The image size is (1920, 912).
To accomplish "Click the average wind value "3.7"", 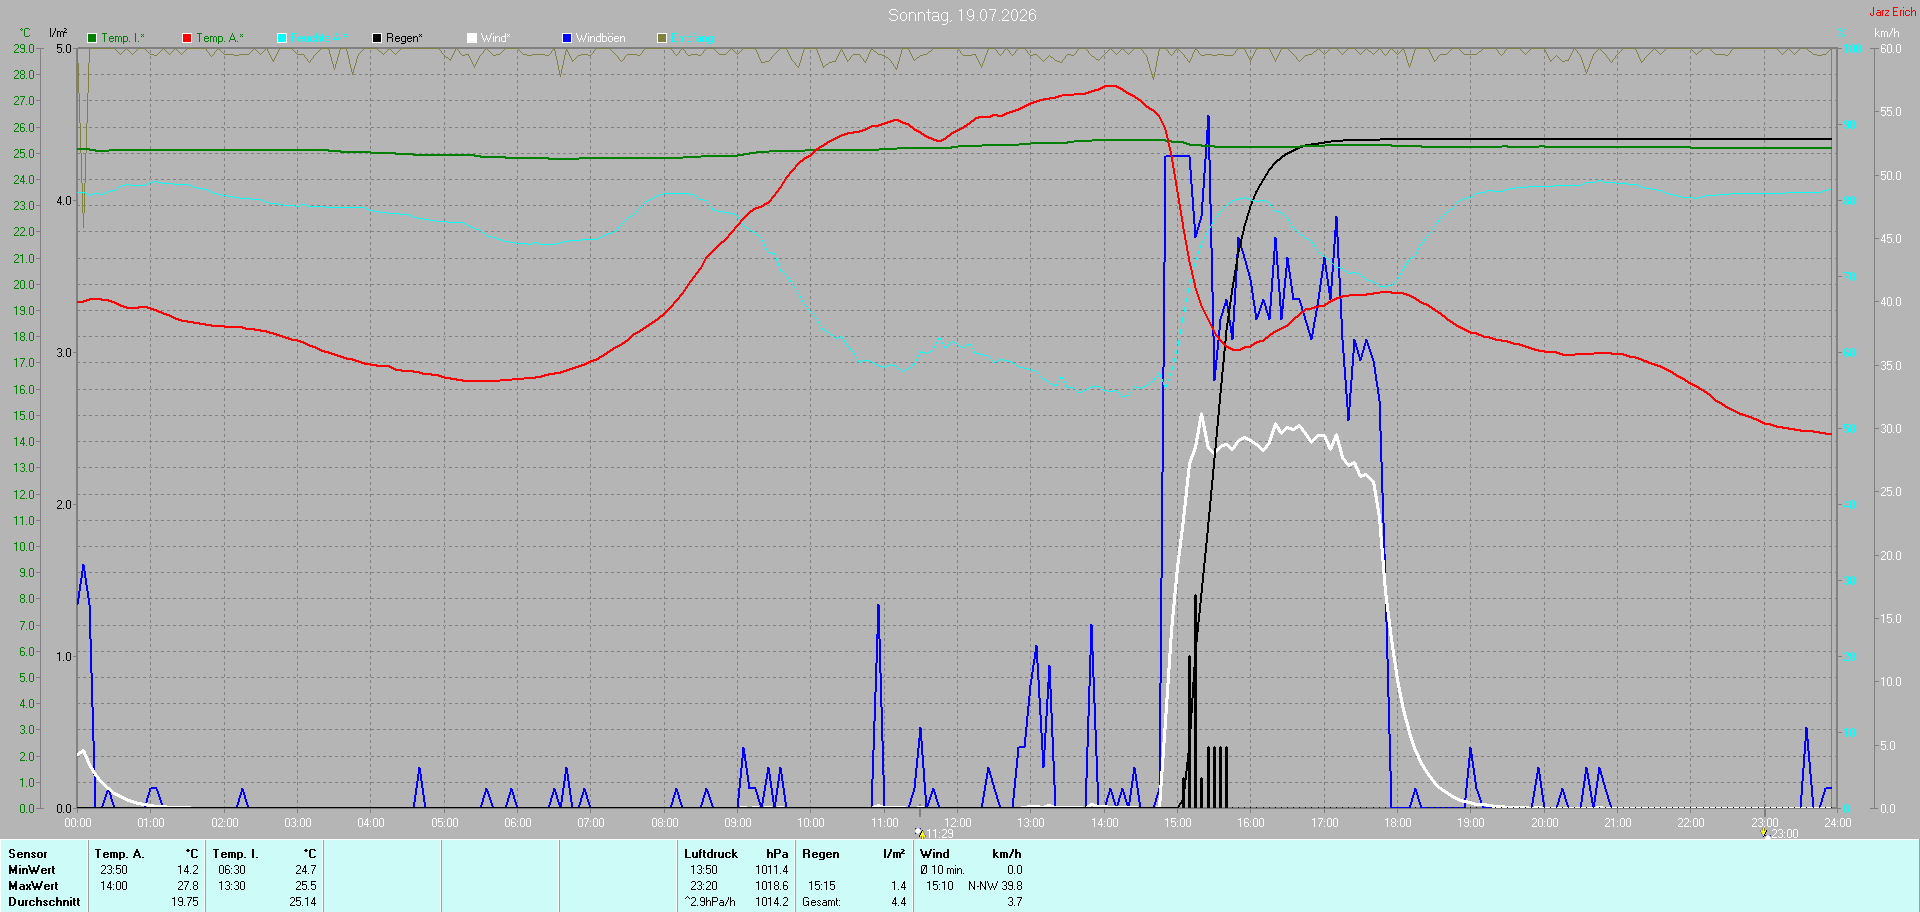I will point(1015,902).
